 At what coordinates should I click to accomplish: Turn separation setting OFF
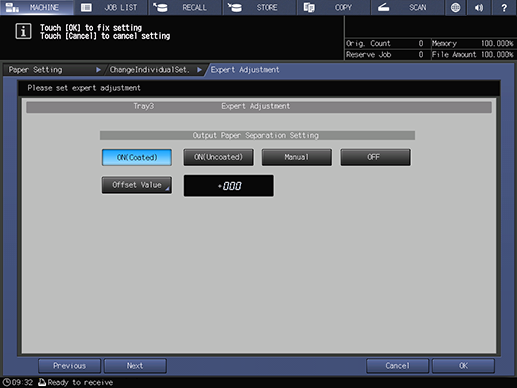pyautogui.click(x=375, y=157)
